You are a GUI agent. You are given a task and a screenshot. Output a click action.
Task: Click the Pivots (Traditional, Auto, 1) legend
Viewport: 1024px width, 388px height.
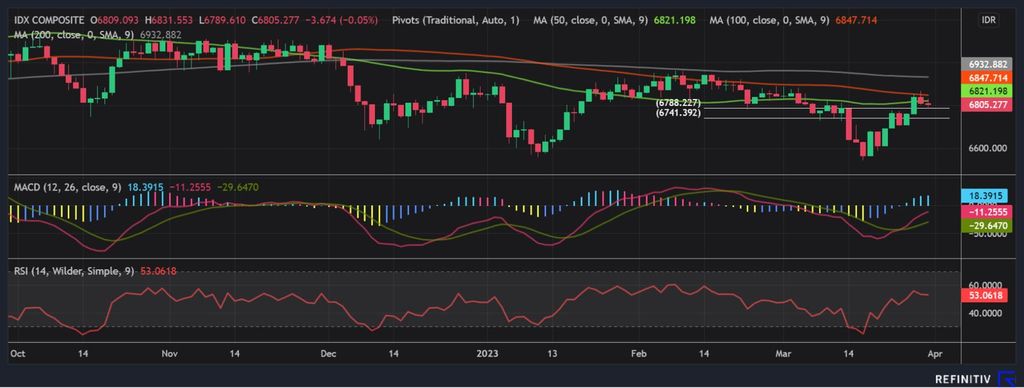point(456,21)
